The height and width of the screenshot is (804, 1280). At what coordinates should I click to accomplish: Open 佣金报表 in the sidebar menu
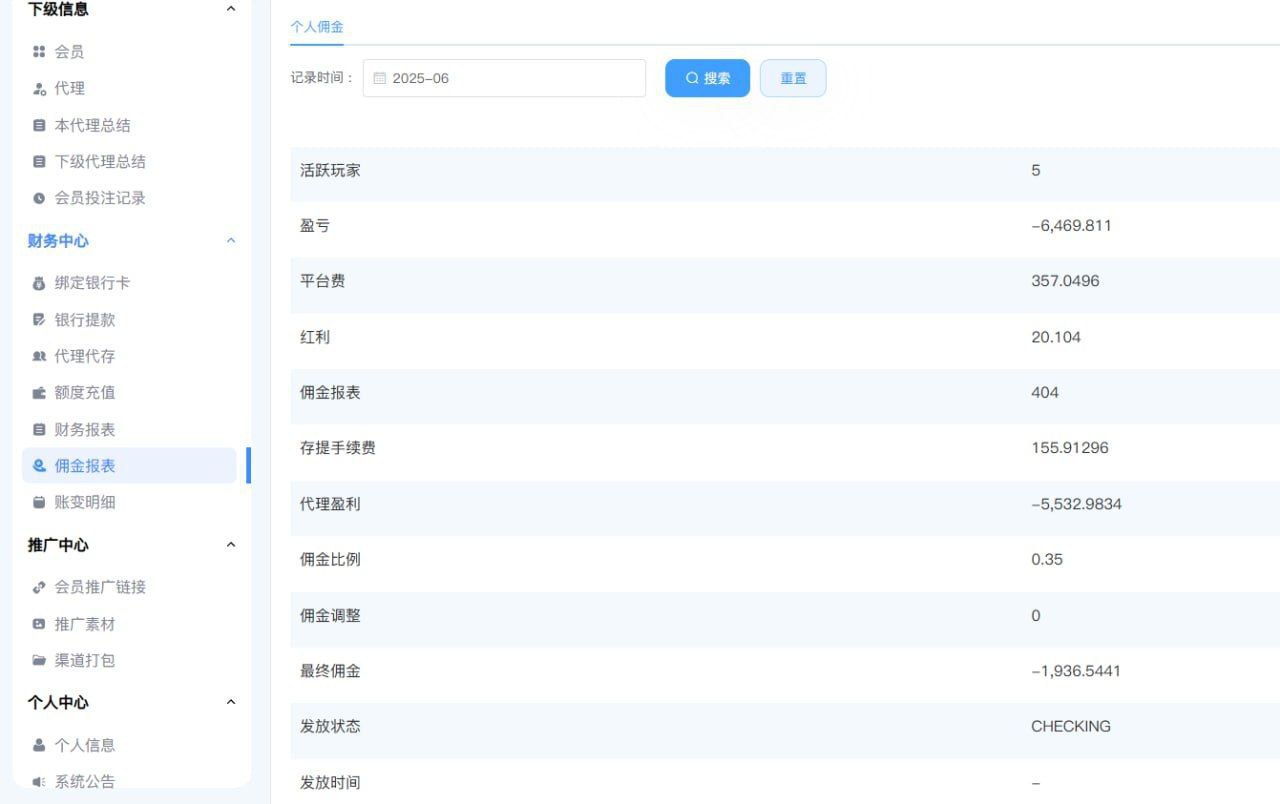[x=85, y=466]
